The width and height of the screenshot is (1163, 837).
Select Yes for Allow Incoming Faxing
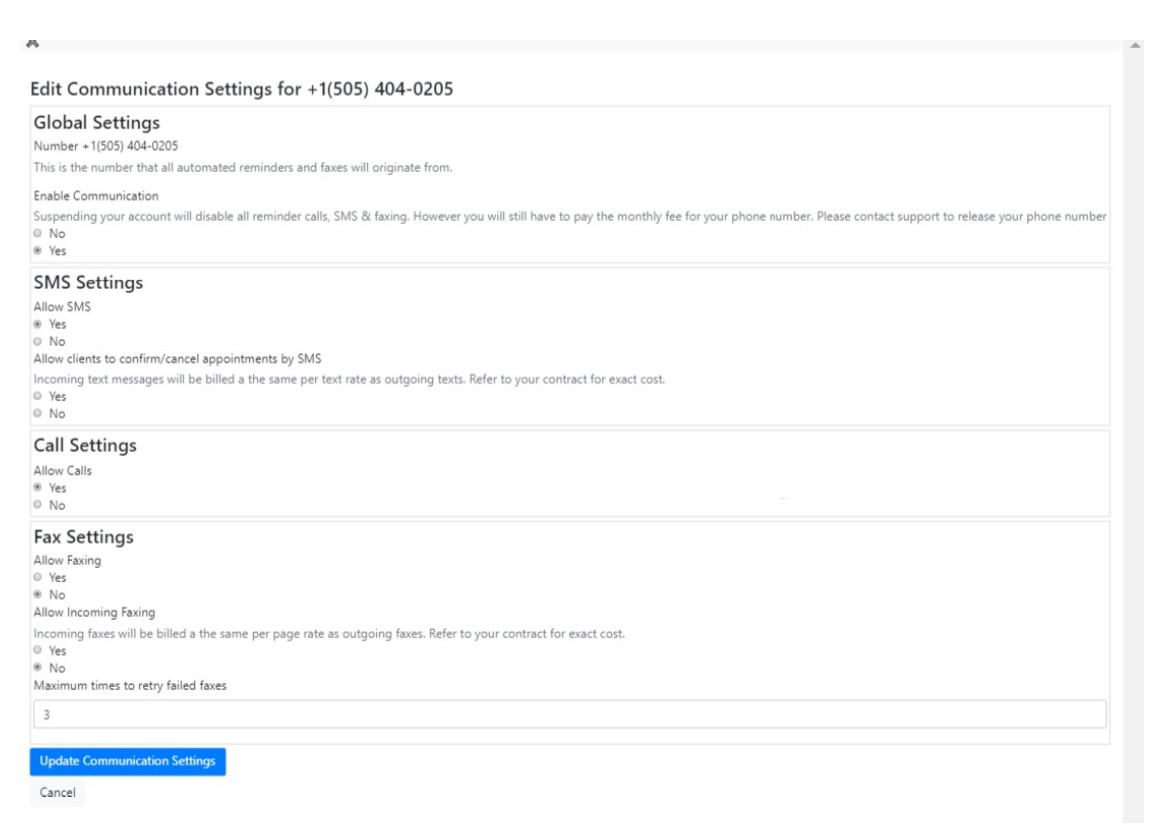tap(38, 650)
